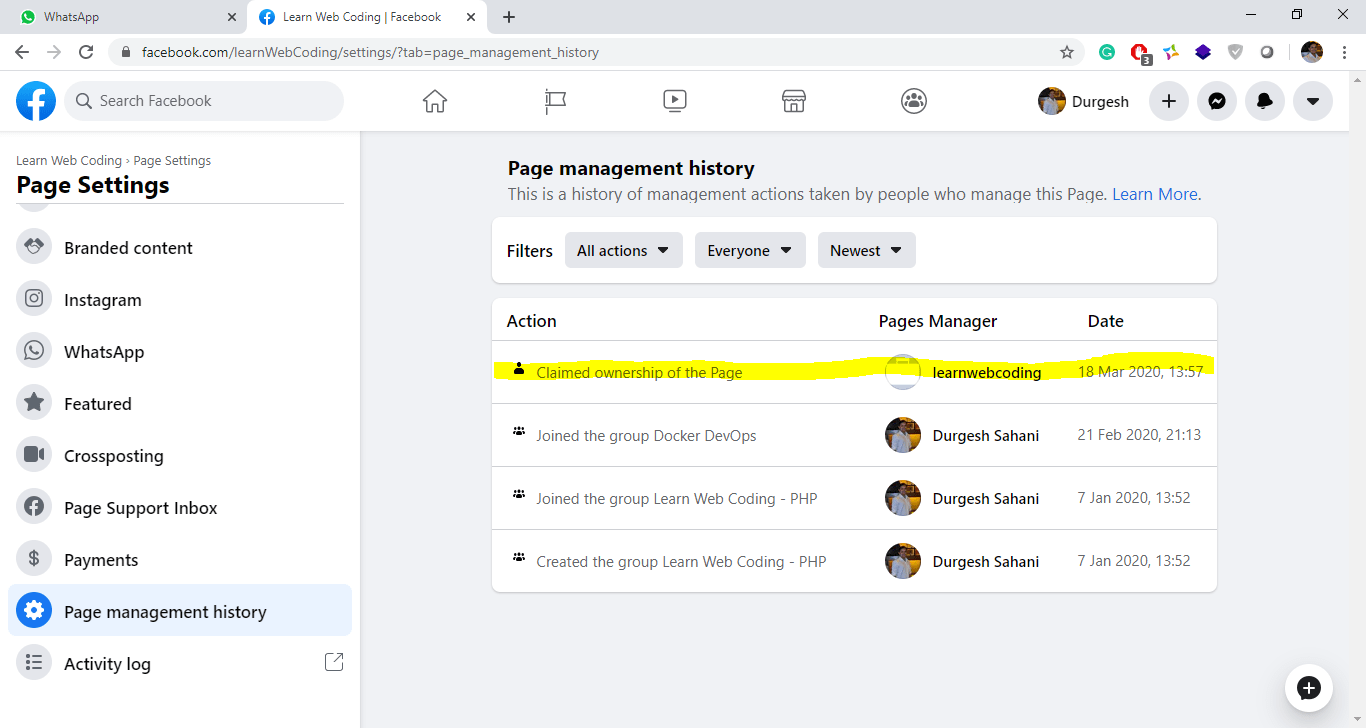Select Page management history item
The width and height of the screenshot is (1366, 728).
[180, 611]
